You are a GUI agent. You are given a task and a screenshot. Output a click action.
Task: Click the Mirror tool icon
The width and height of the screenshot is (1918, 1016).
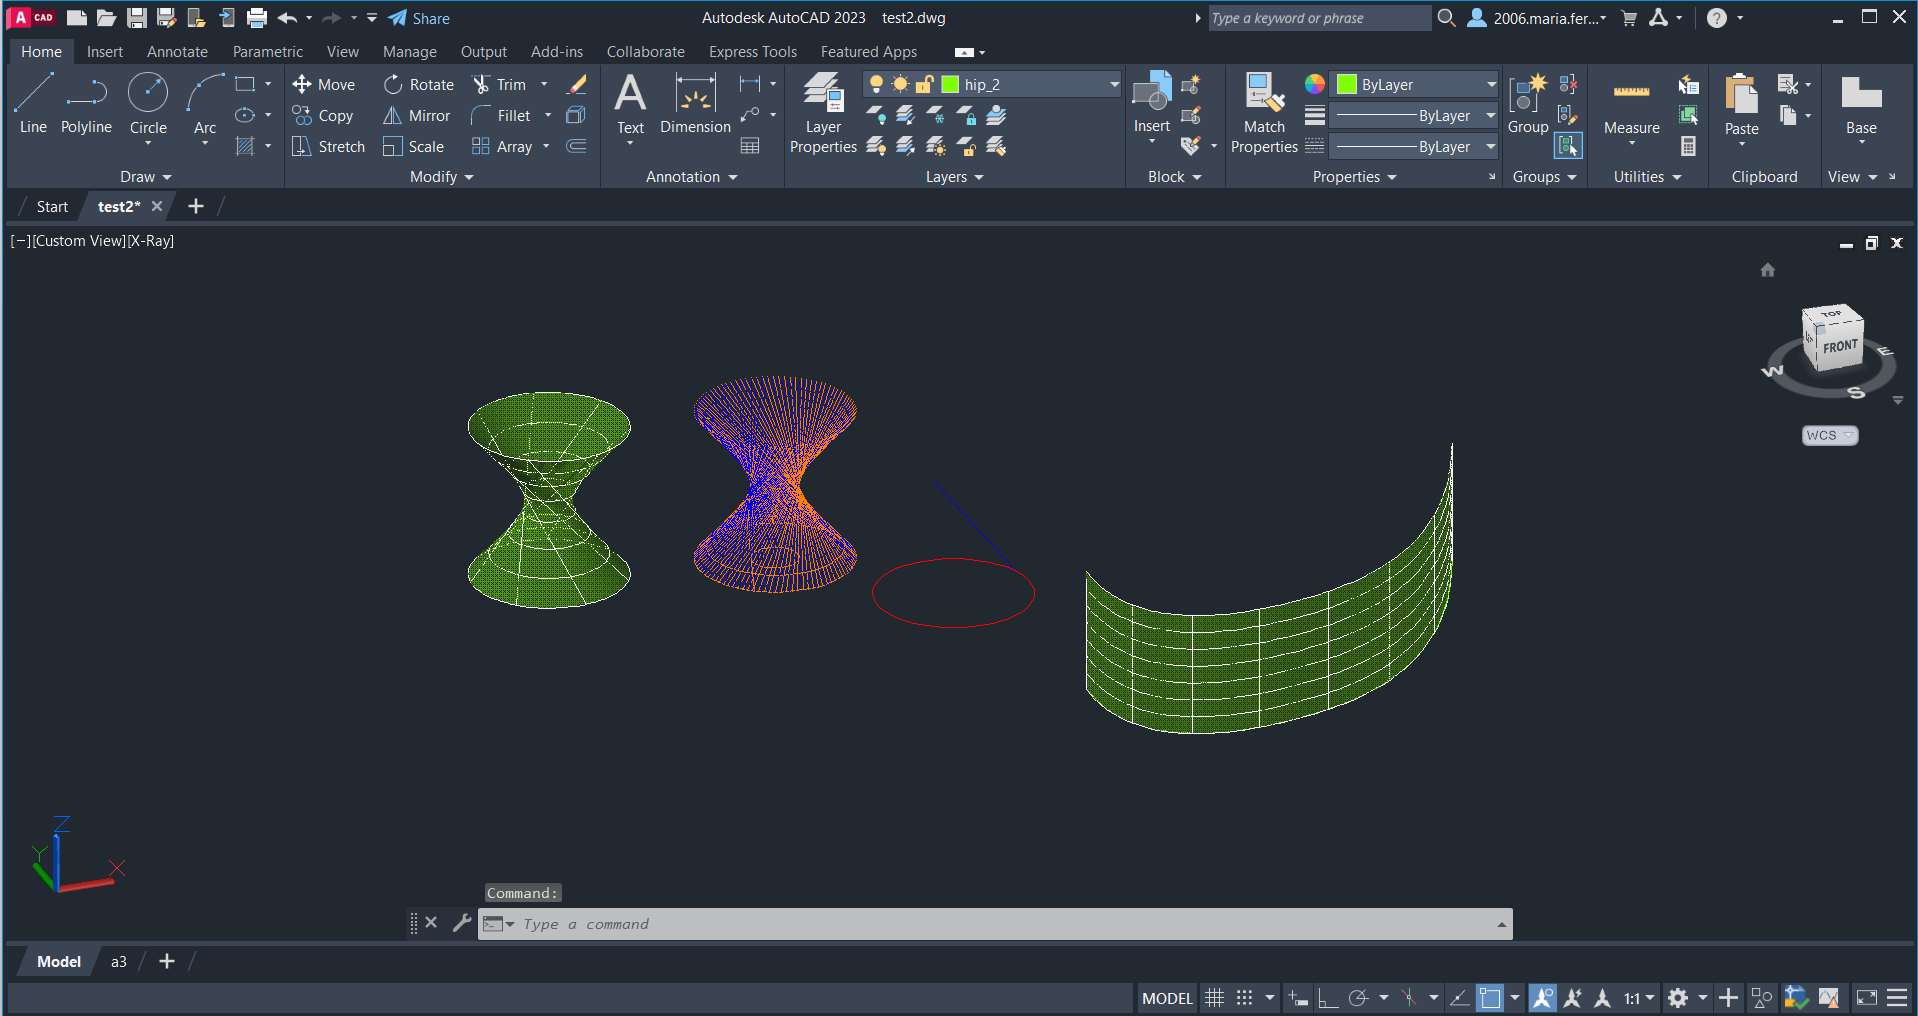[x=393, y=116]
